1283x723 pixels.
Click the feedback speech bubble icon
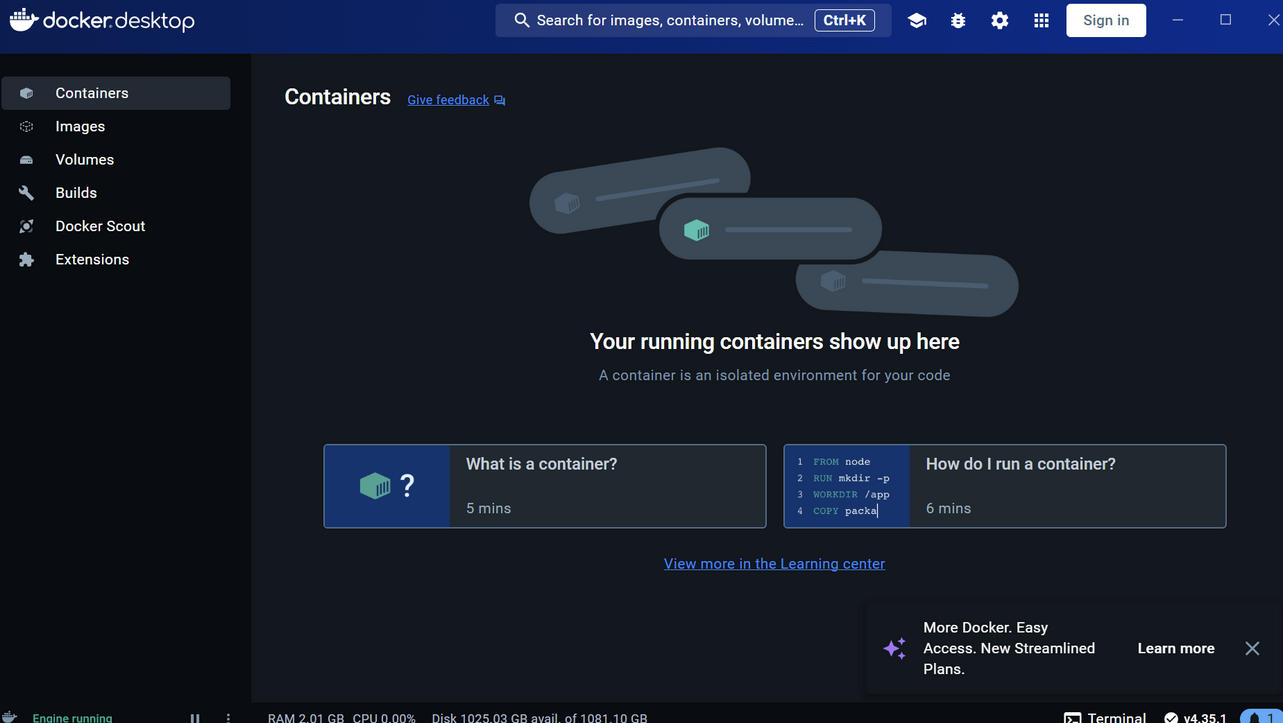click(x=500, y=100)
